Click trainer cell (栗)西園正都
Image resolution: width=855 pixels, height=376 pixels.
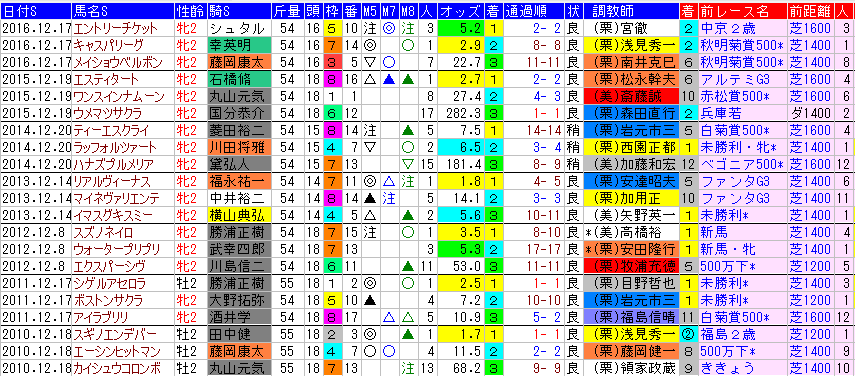(x=630, y=147)
